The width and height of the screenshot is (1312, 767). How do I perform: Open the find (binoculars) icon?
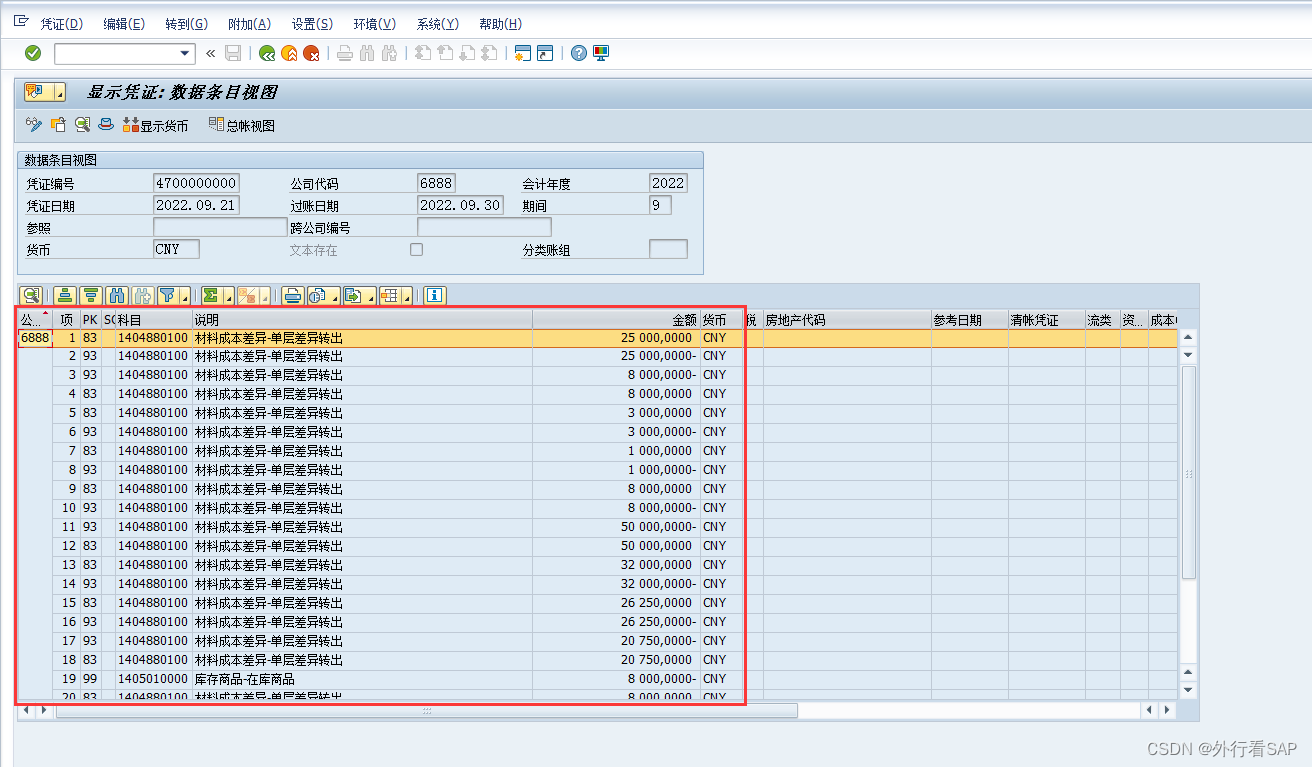coord(115,296)
